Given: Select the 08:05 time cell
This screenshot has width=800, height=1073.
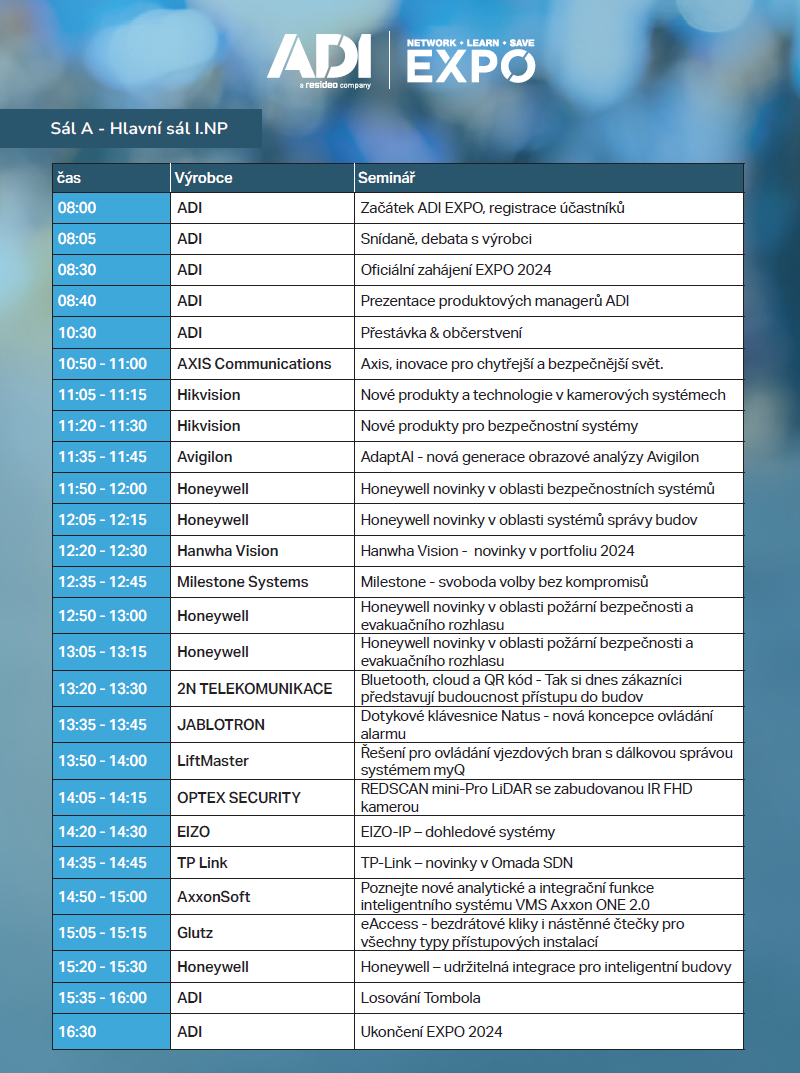Looking at the screenshot, I should click(x=112, y=239).
